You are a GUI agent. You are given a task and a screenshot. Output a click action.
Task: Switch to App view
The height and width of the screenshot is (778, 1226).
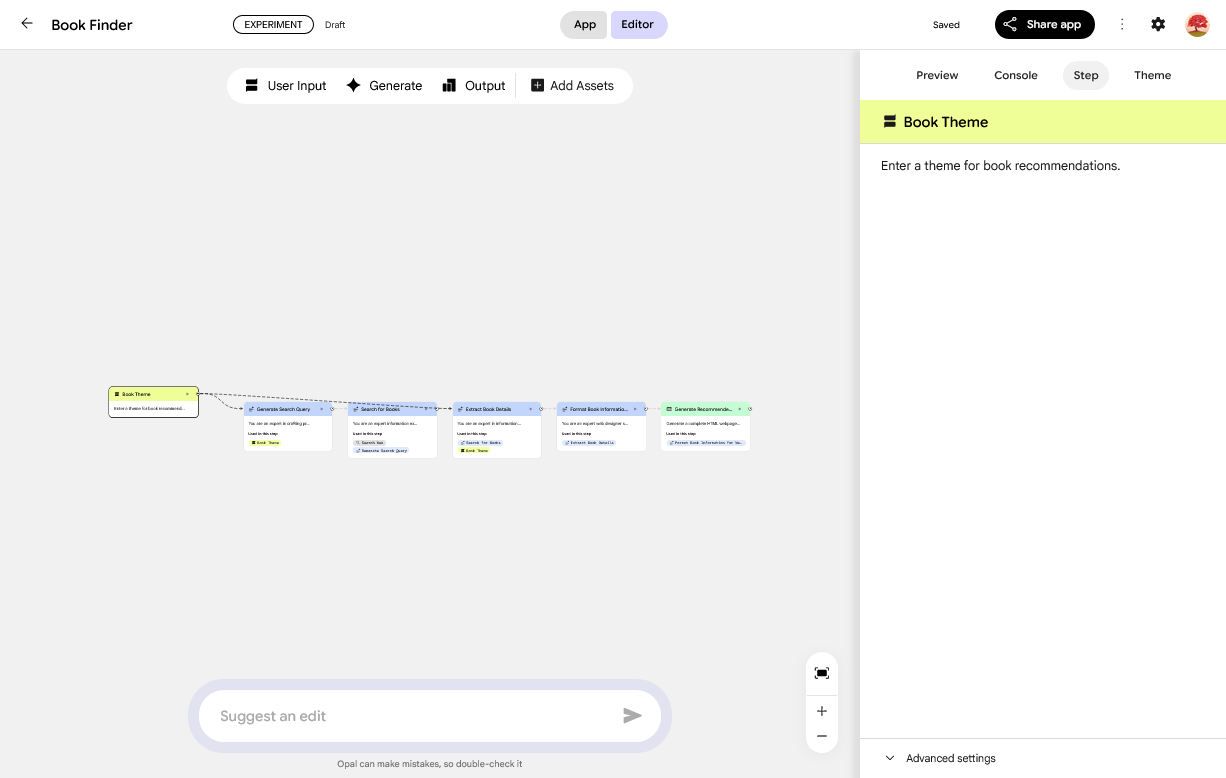click(584, 25)
